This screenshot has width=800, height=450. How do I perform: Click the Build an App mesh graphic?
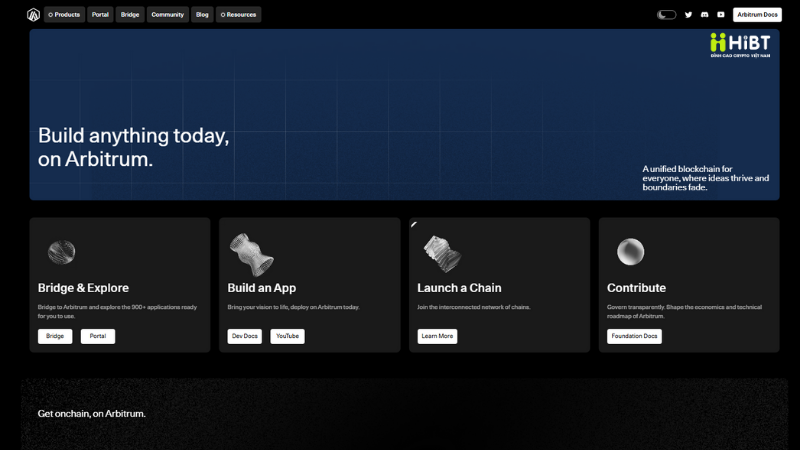(252, 254)
